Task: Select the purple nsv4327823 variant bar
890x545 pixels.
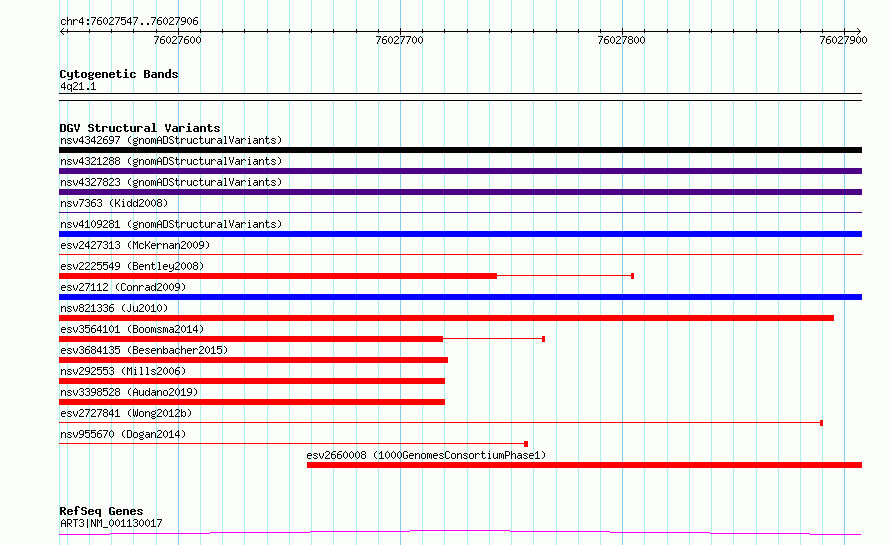Action: (460, 192)
